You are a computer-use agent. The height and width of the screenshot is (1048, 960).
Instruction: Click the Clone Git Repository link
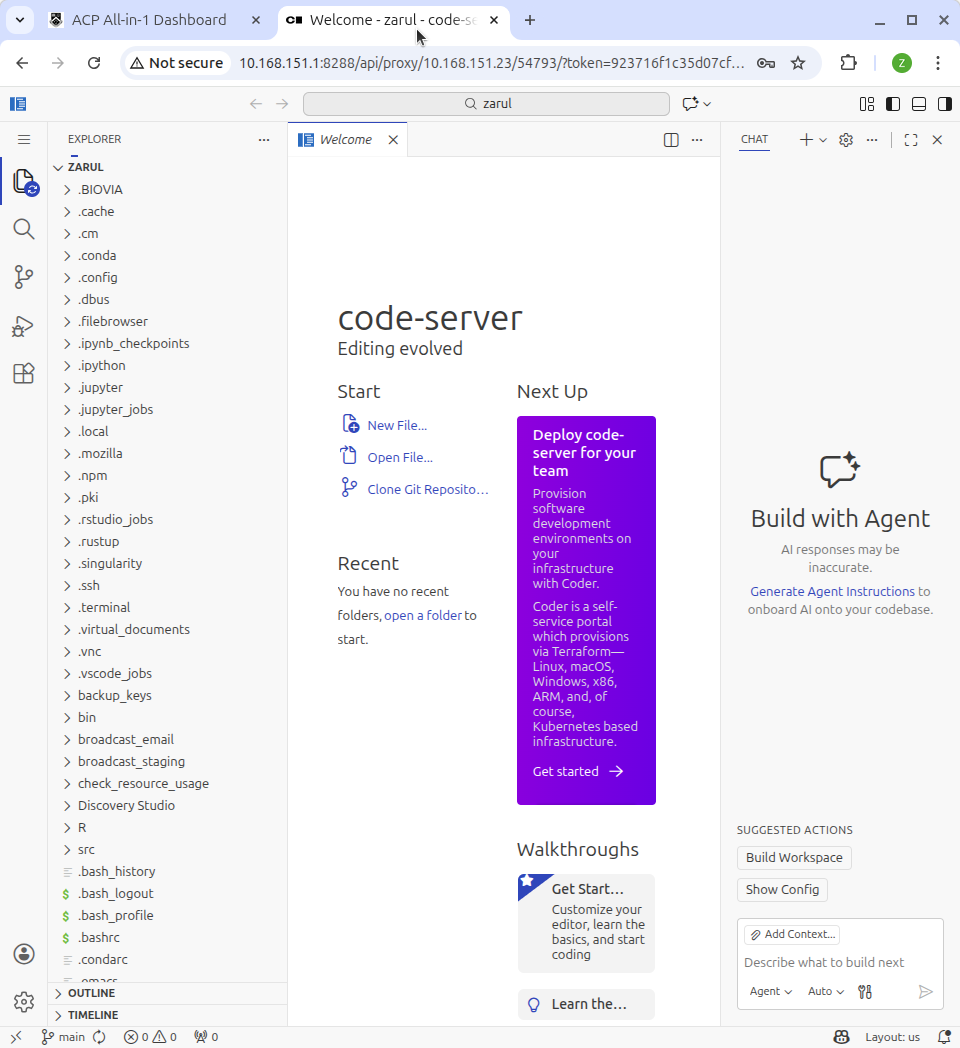click(x=427, y=489)
